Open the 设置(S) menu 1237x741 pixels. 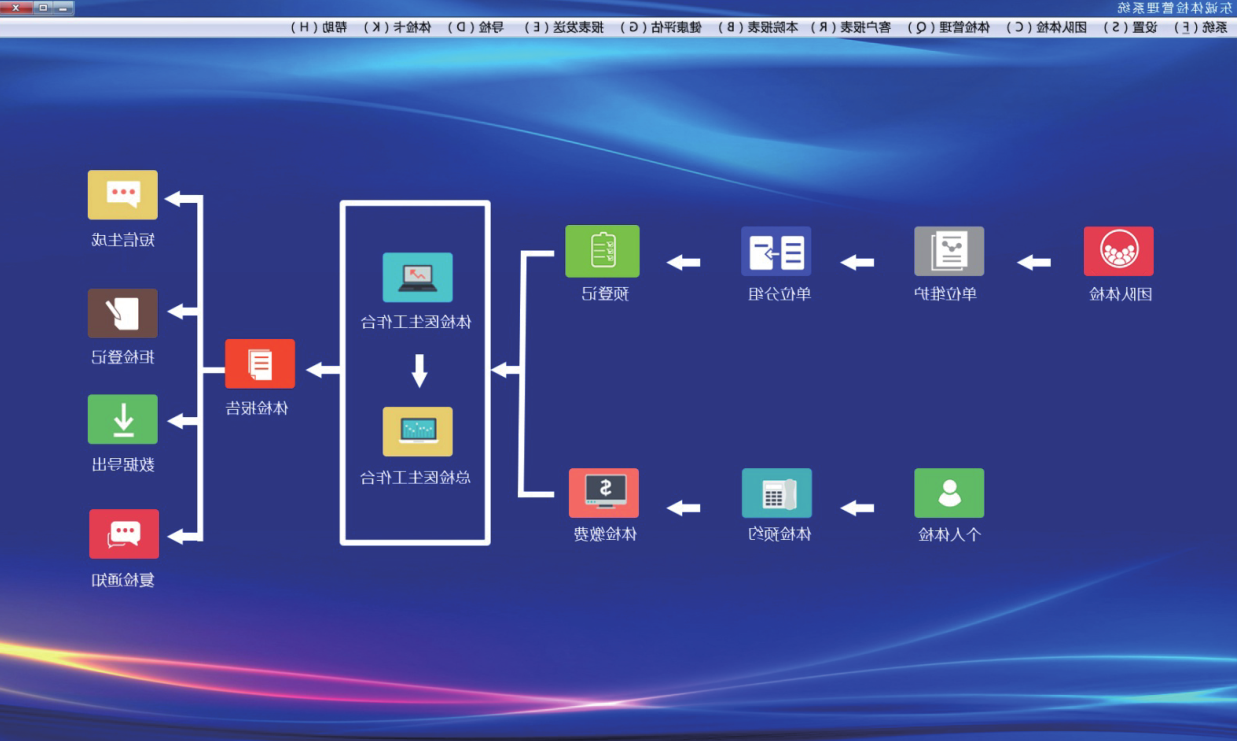pos(1129,27)
